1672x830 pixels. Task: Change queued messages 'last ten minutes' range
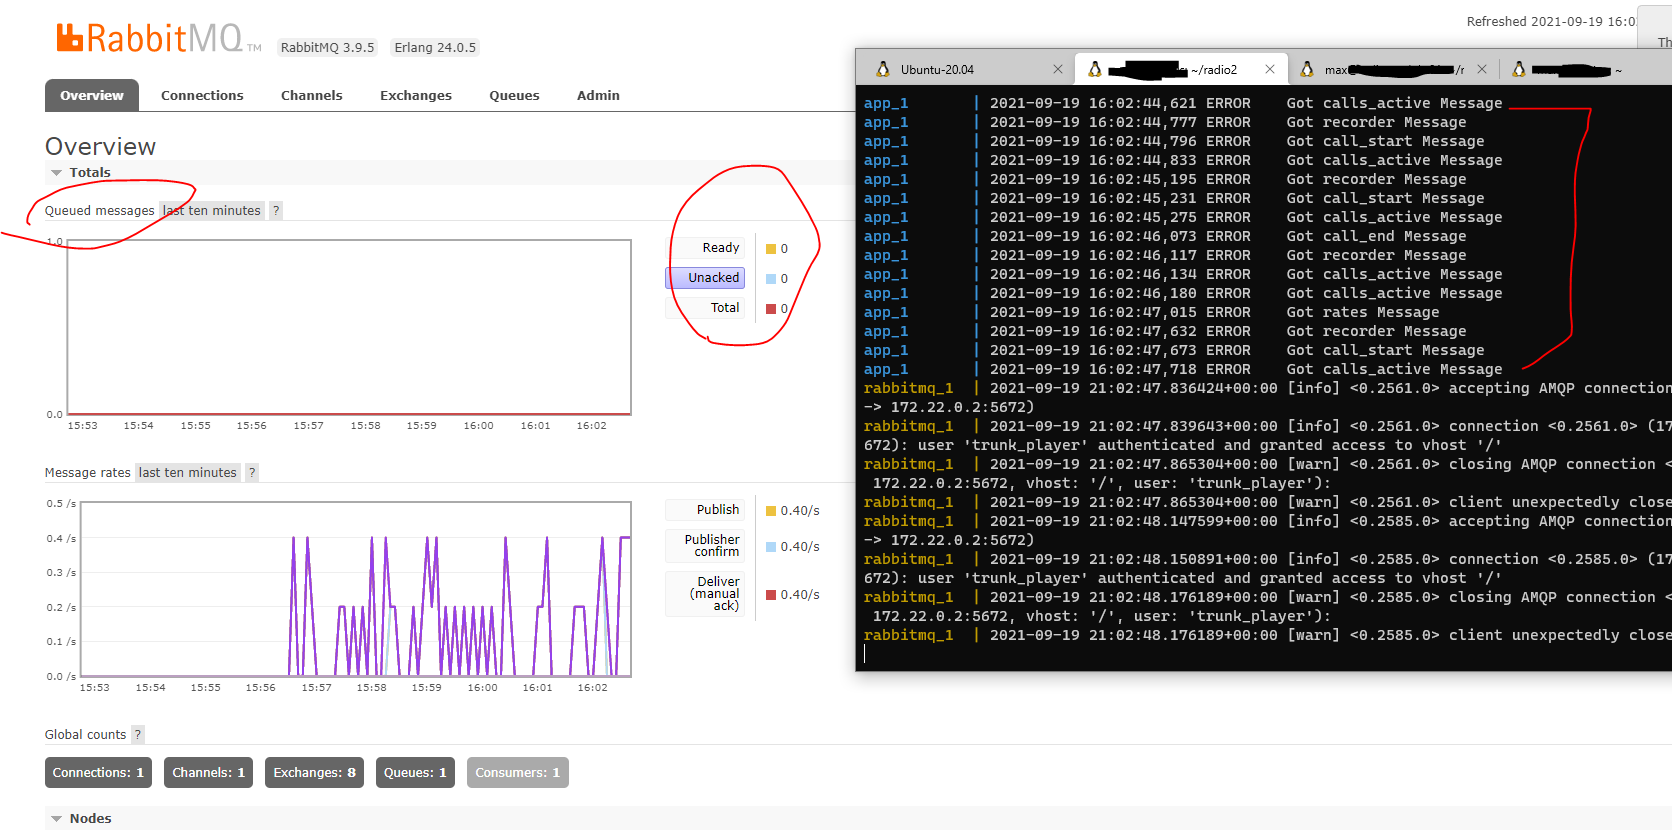tap(212, 210)
